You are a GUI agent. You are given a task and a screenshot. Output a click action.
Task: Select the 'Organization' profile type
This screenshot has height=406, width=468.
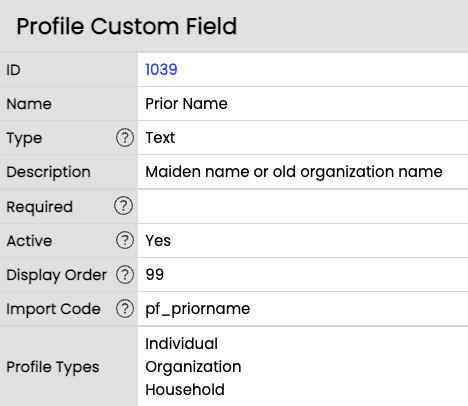click(193, 367)
